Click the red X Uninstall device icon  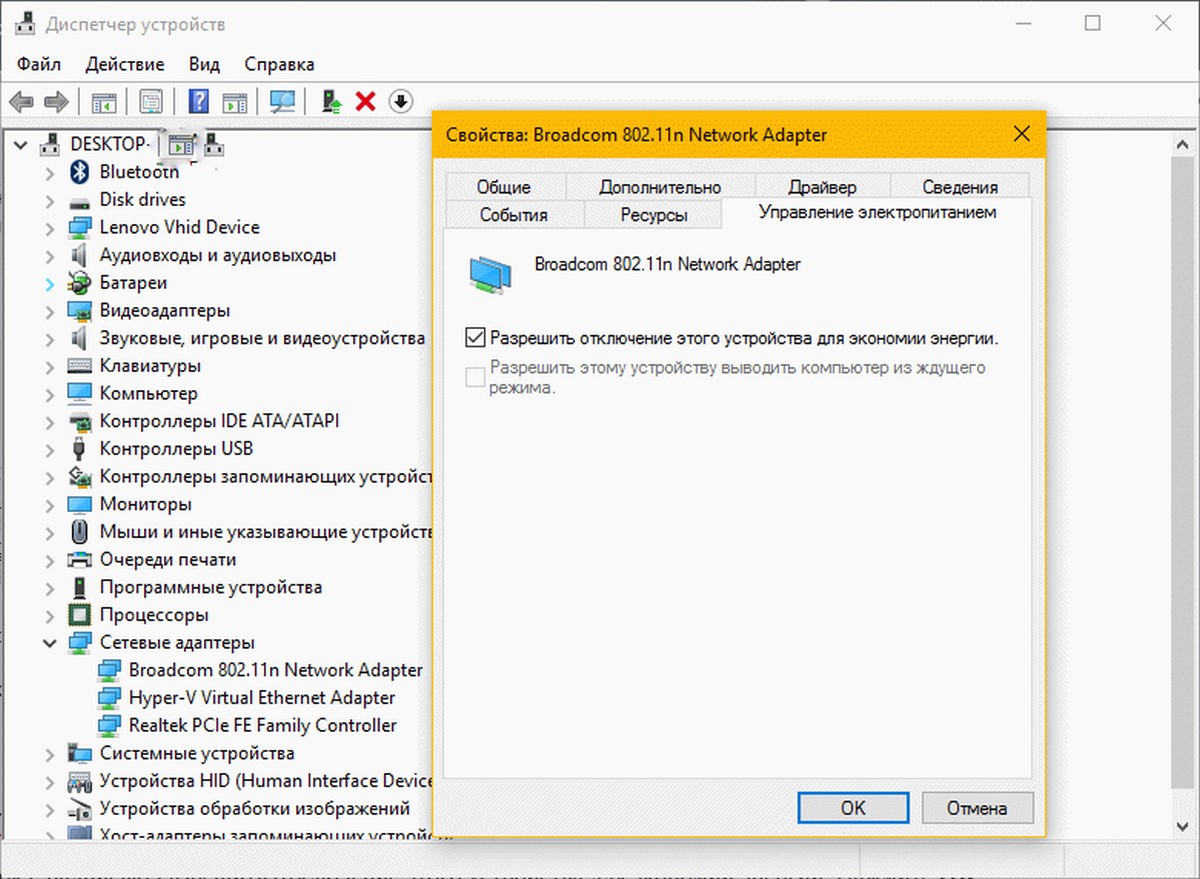pyautogui.click(x=366, y=101)
